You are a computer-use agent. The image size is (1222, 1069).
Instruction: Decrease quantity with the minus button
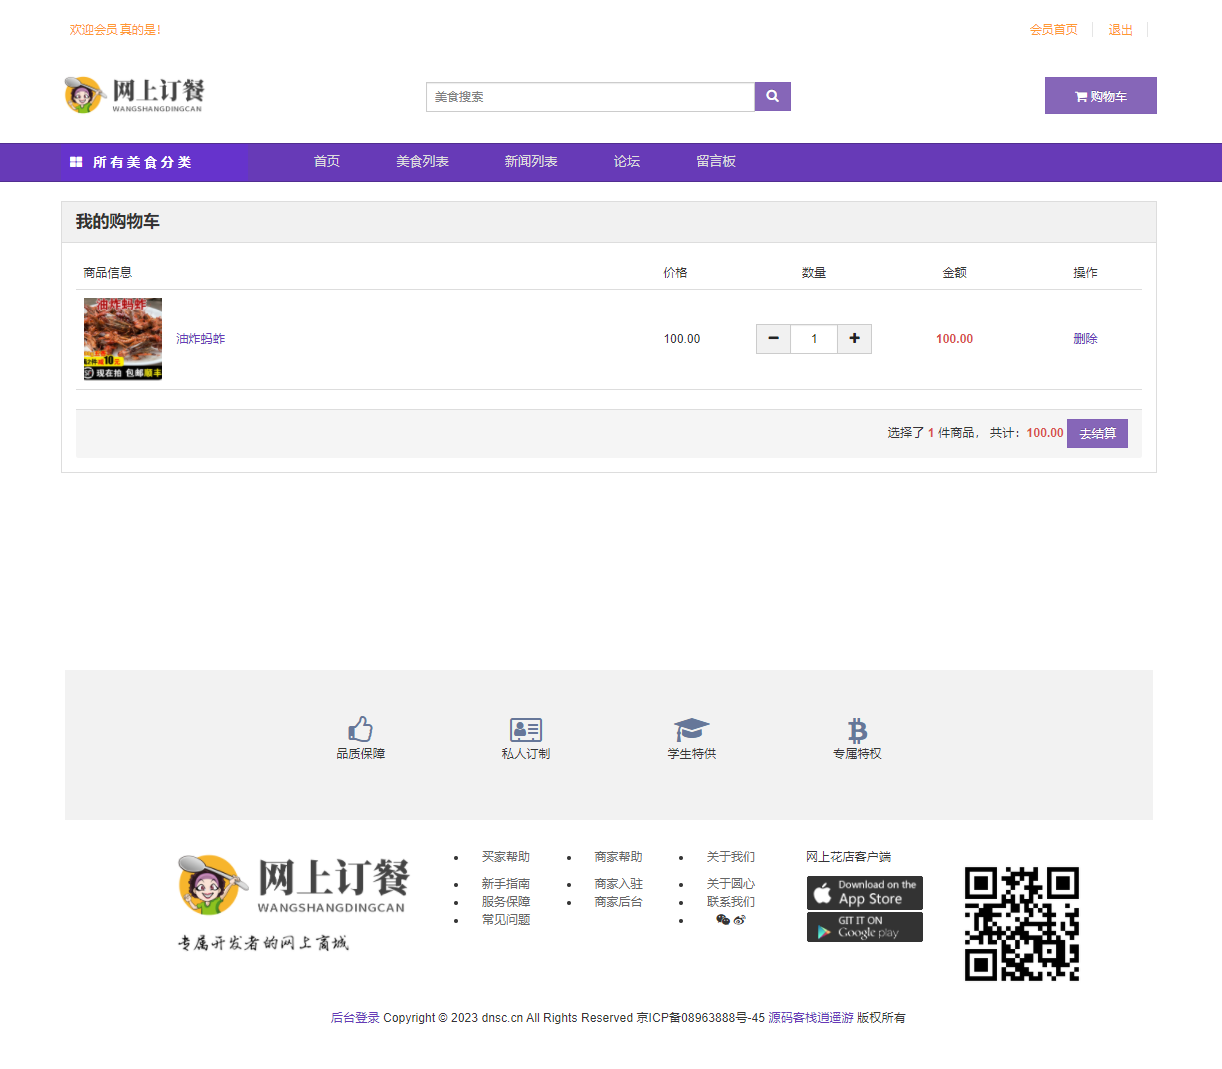(x=773, y=339)
